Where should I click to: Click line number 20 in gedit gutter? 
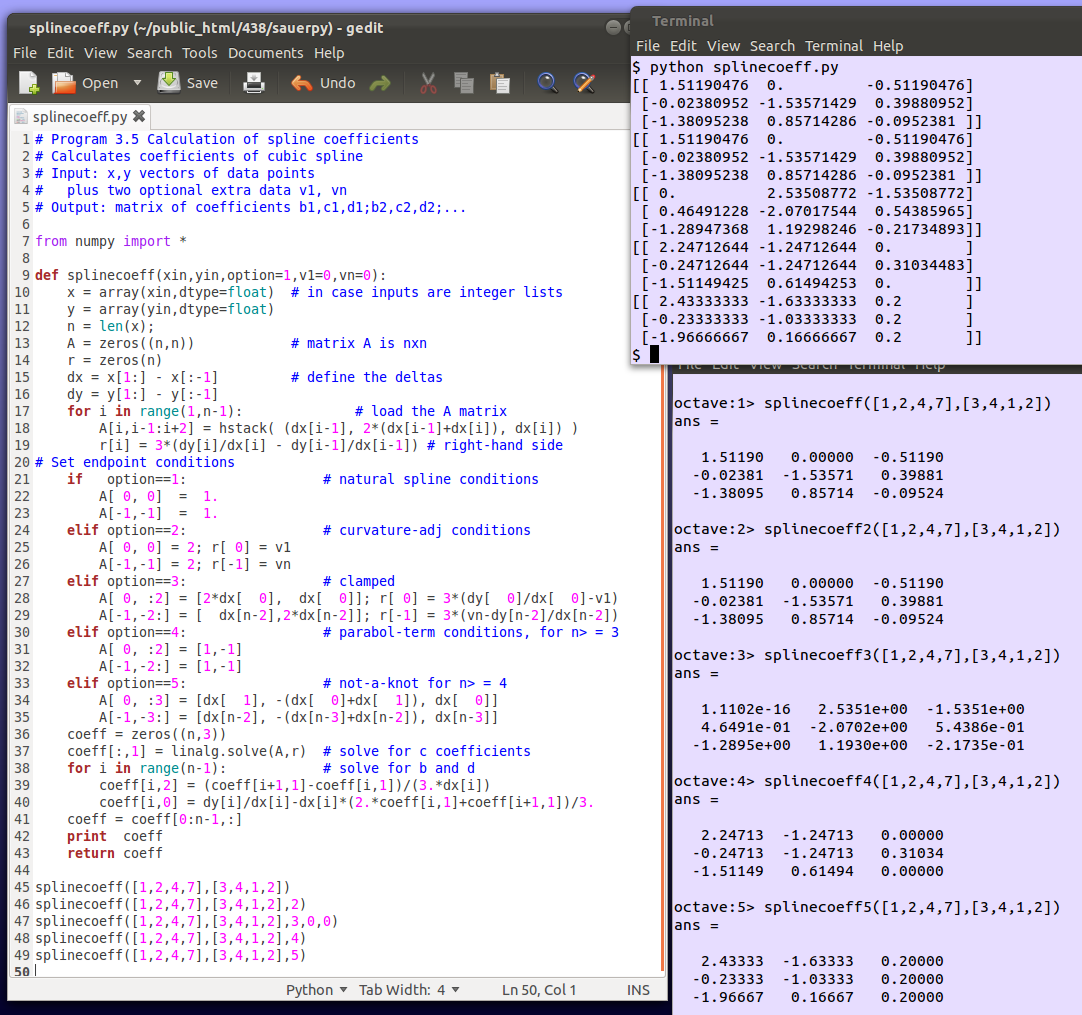tap(22, 462)
